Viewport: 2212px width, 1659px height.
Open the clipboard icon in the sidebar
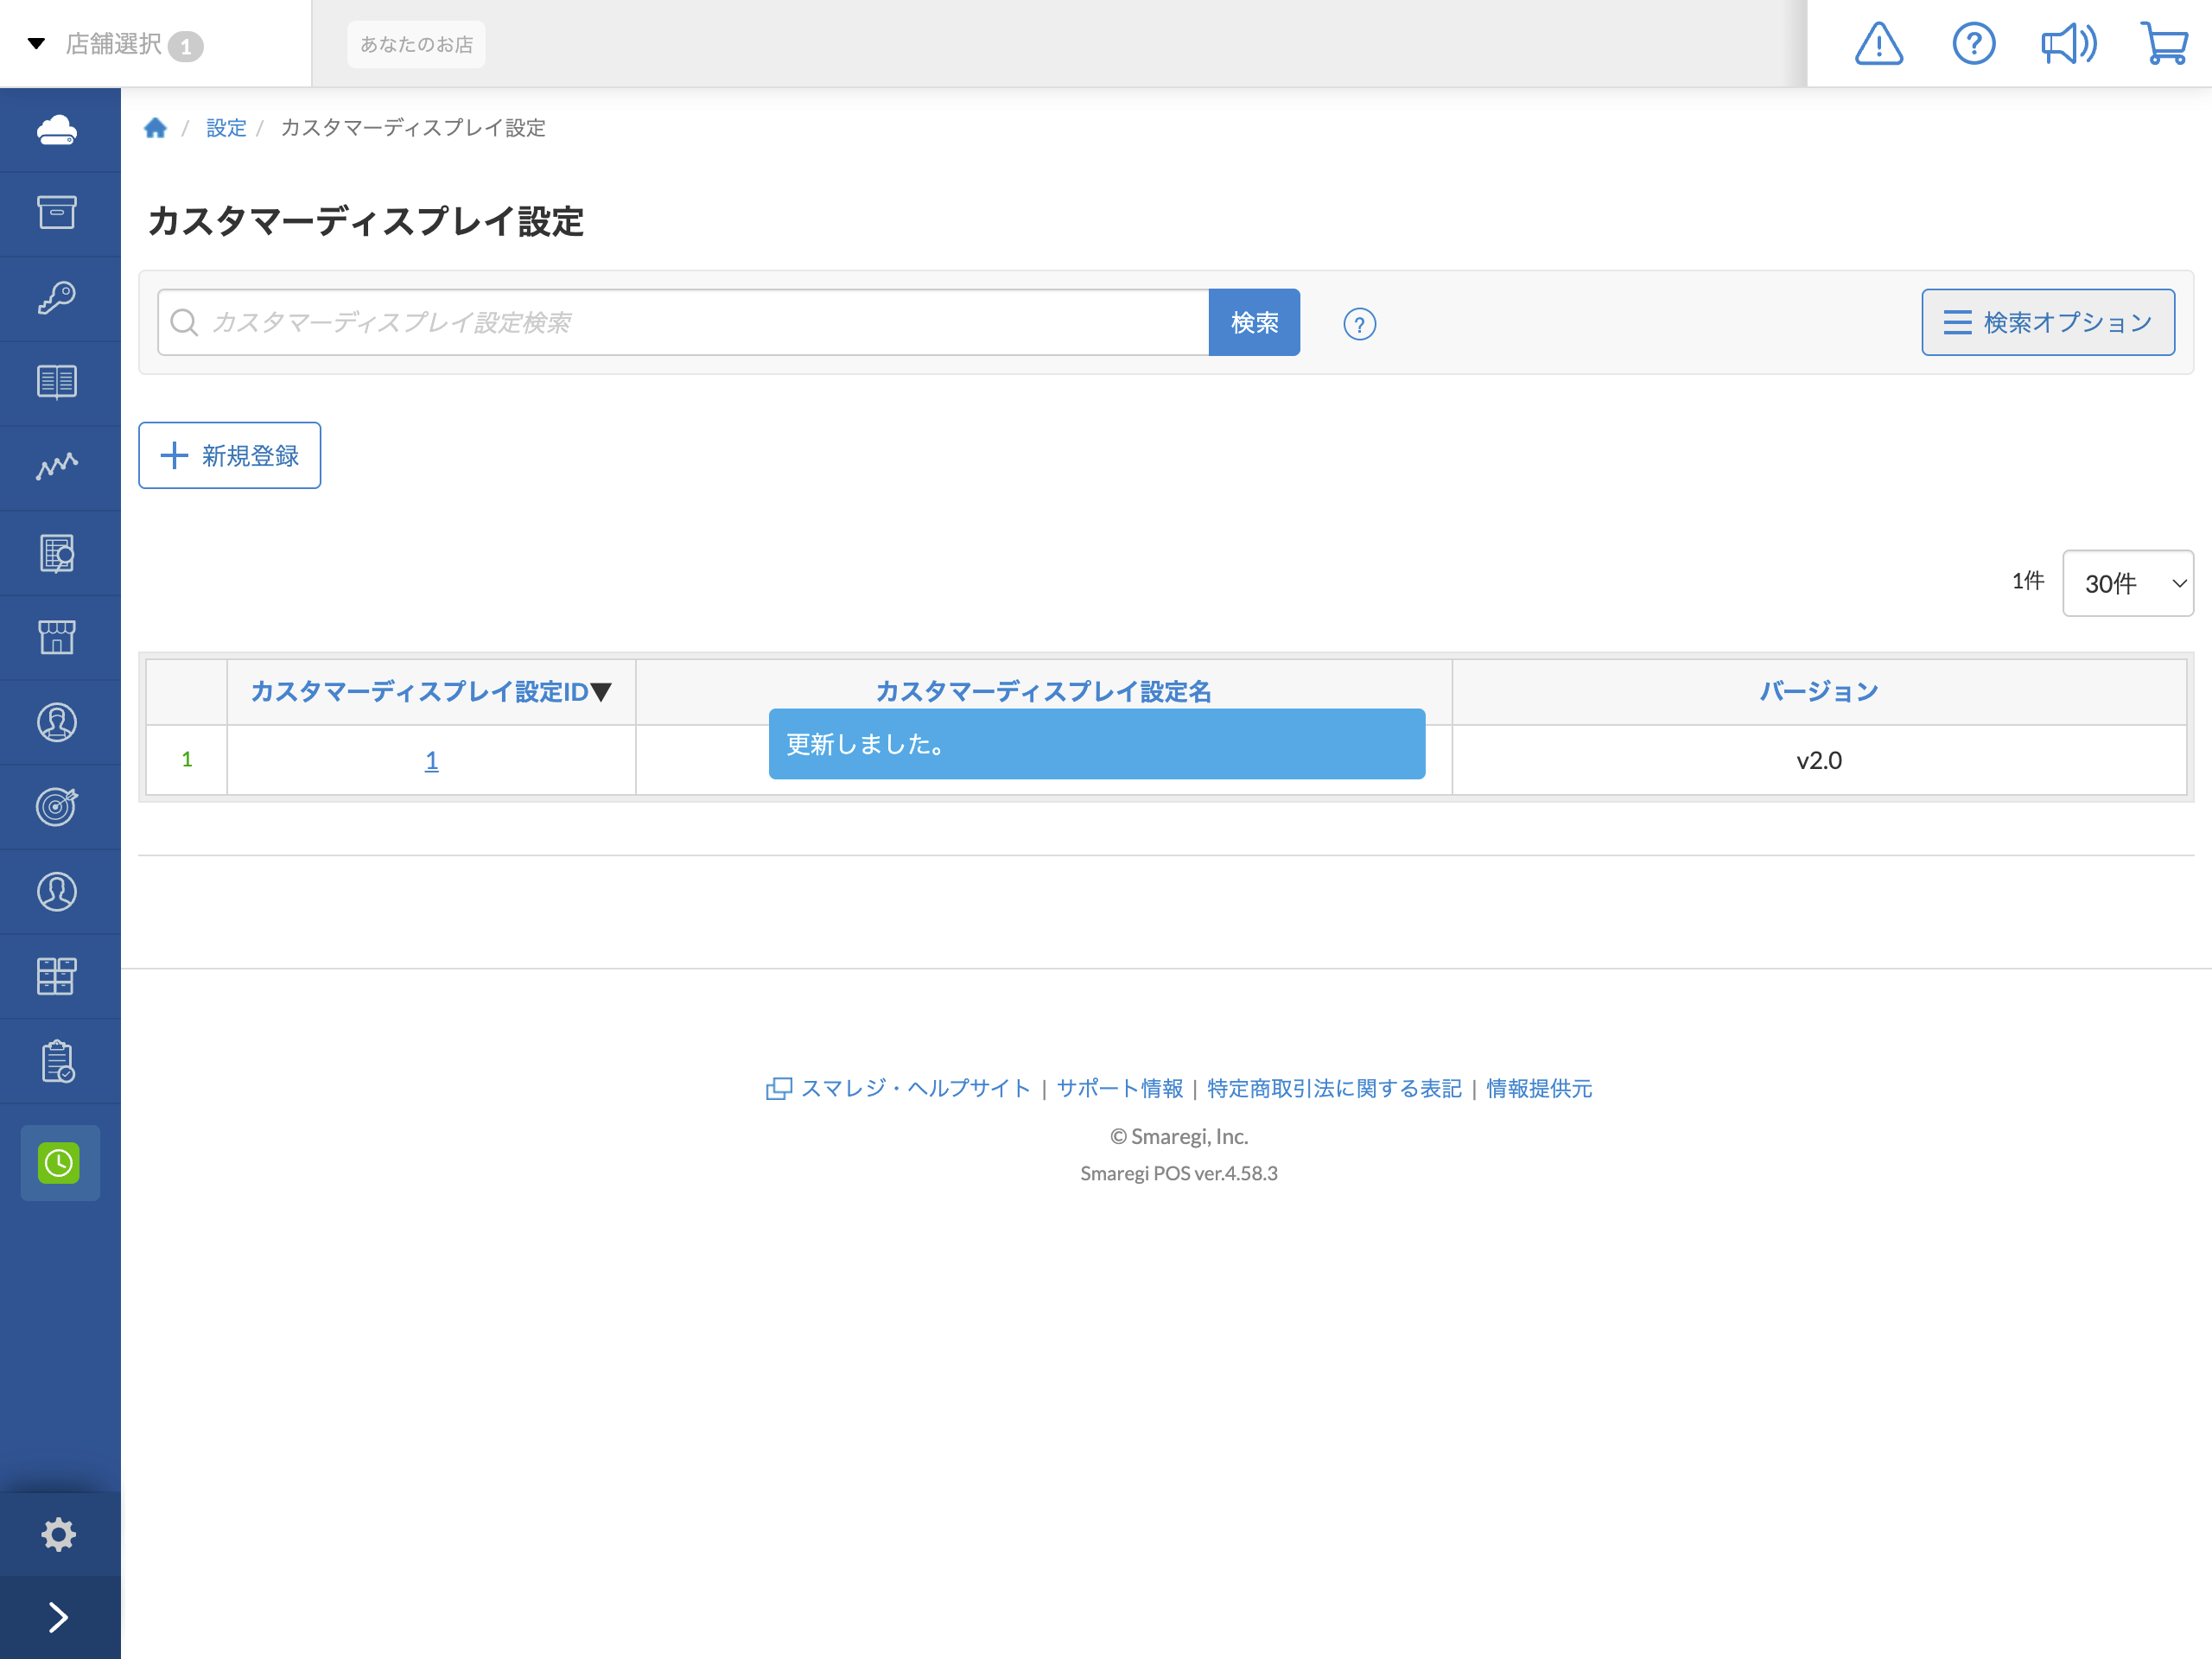59,1061
